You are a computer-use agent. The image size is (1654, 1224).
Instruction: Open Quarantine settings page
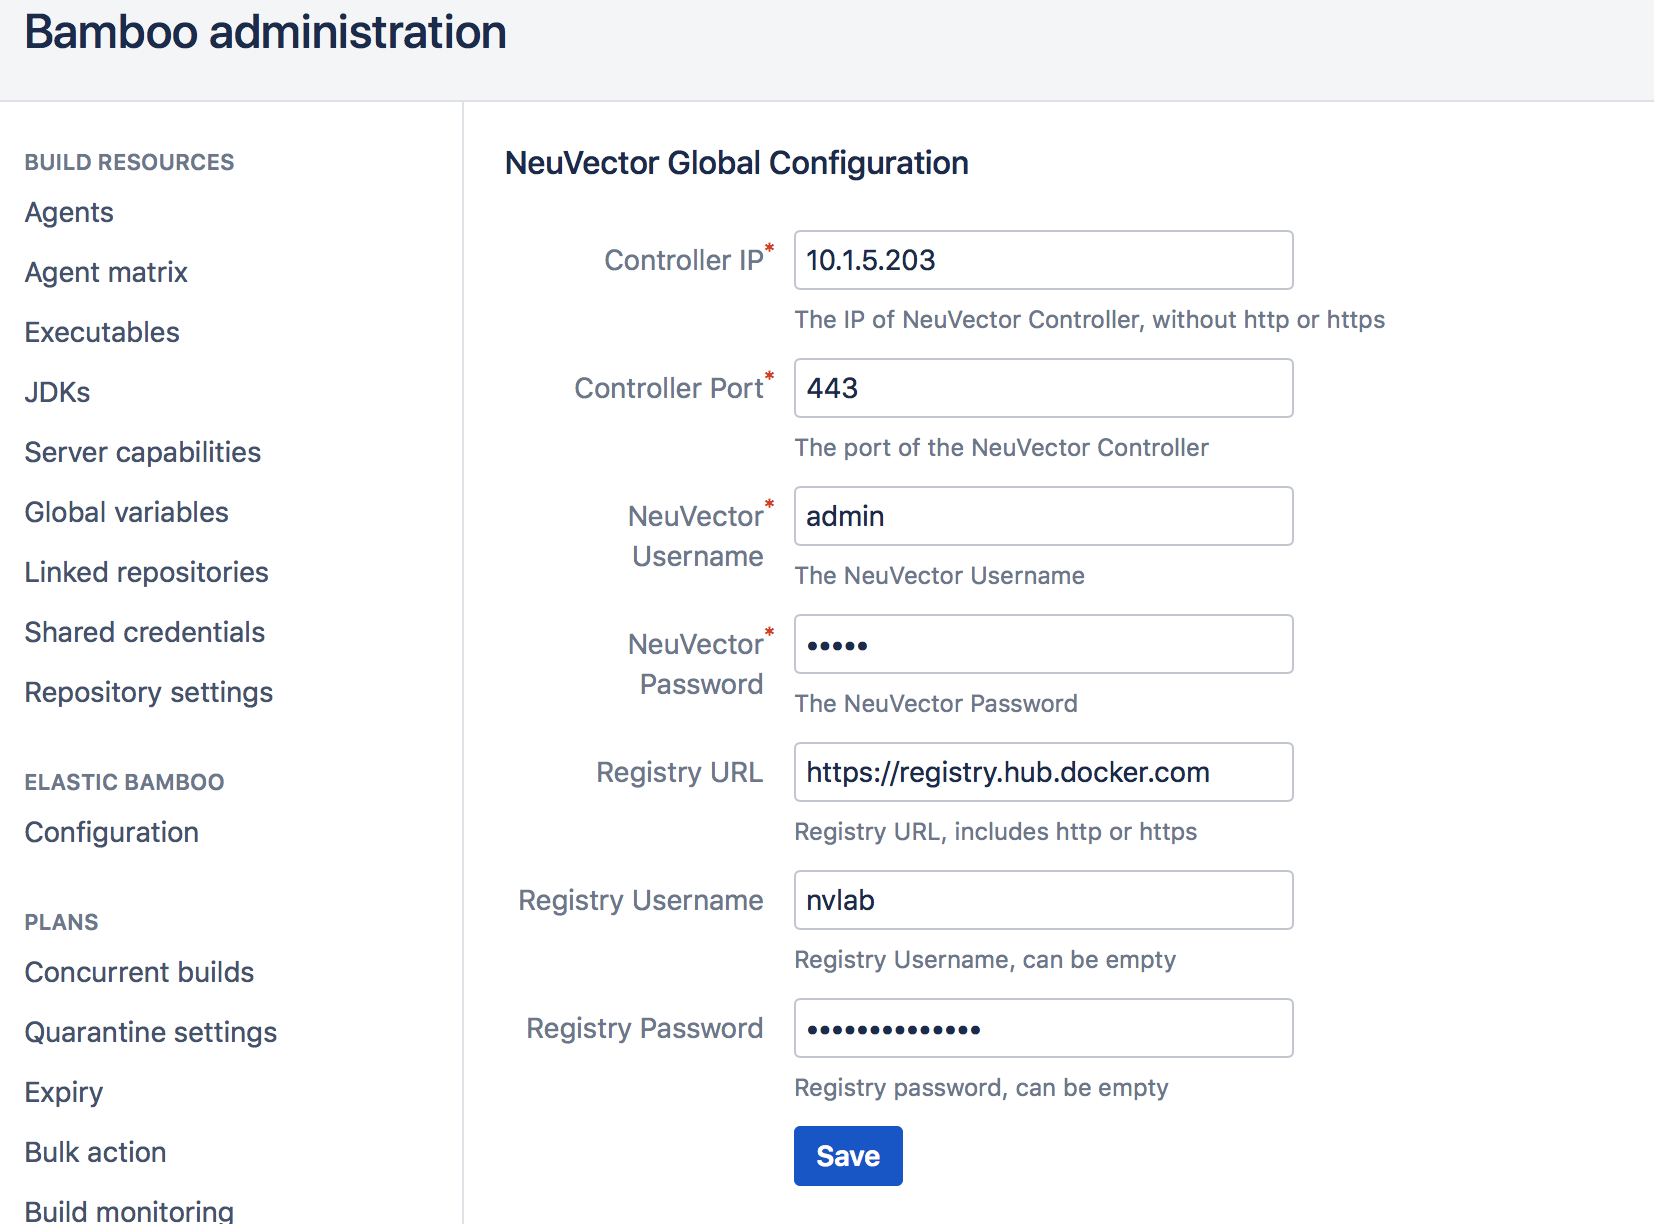[150, 1032]
